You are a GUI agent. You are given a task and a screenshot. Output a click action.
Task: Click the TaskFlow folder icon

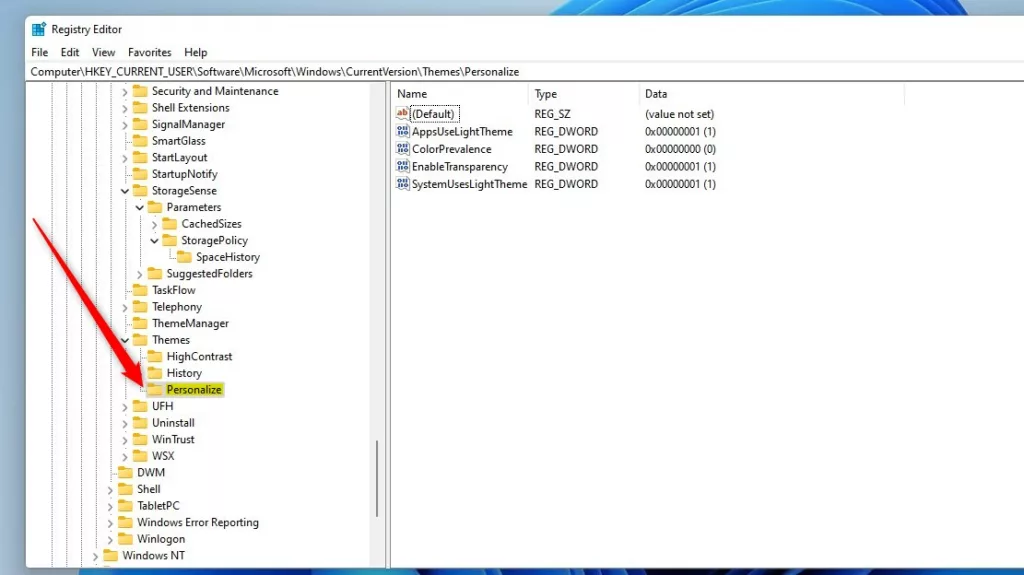click(x=140, y=290)
